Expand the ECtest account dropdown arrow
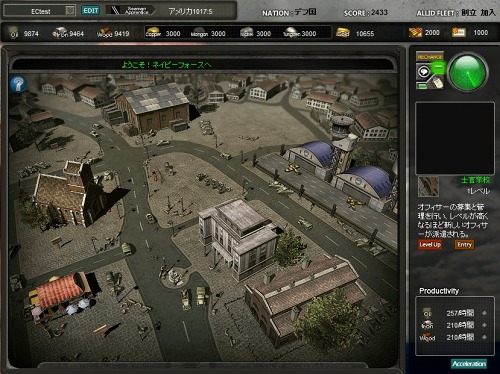This screenshot has height=374, width=500. (70, 11)
